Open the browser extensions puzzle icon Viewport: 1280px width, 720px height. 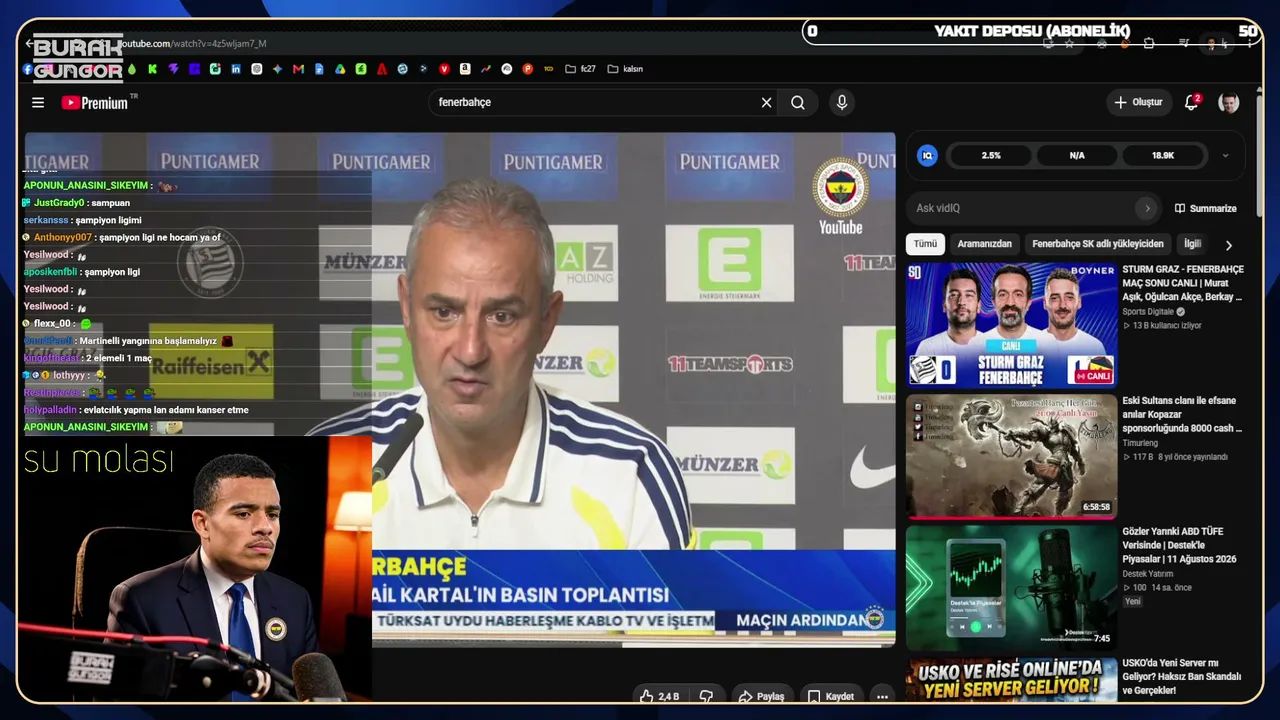tap(1149, 43)
